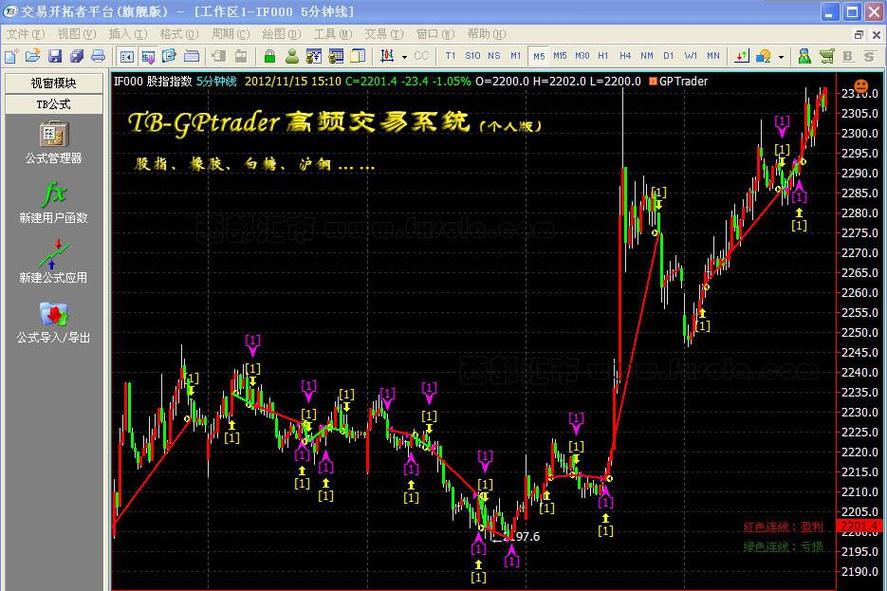The height and width of the screenshot is (591, 887).
Task: Switch chart to M15 timeframe
Action: click(x=560, y=56)
